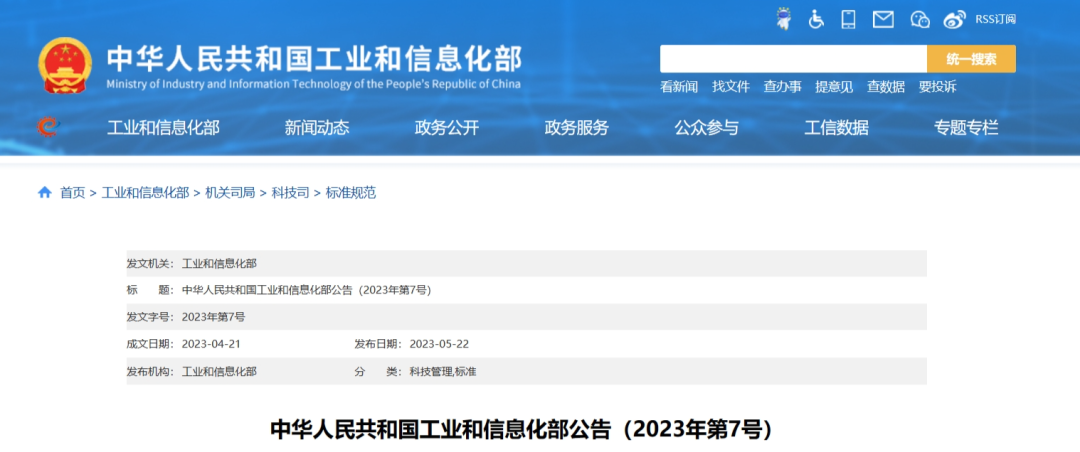Open the email envelope icon

[x=883, y=19]
